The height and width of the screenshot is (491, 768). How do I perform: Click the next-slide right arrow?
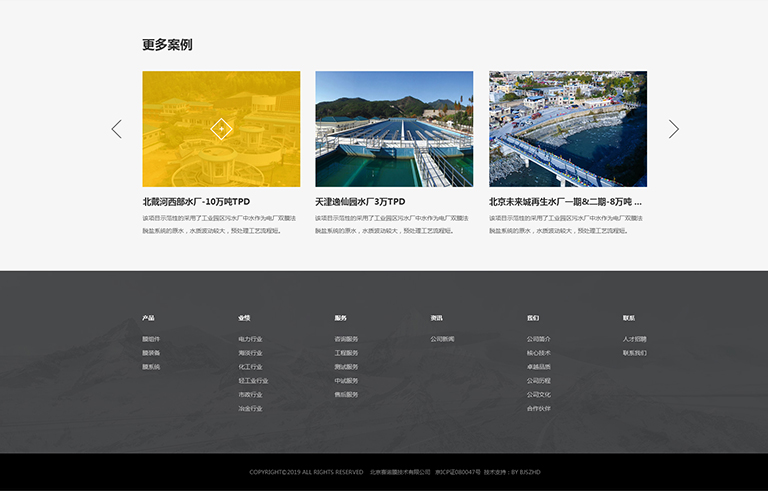673,129
